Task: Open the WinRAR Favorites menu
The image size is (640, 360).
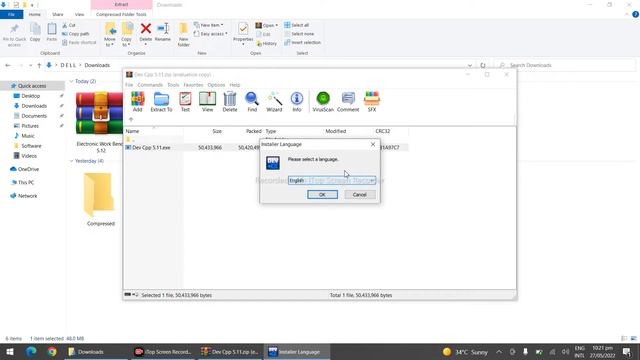Action: coord(193,85)
